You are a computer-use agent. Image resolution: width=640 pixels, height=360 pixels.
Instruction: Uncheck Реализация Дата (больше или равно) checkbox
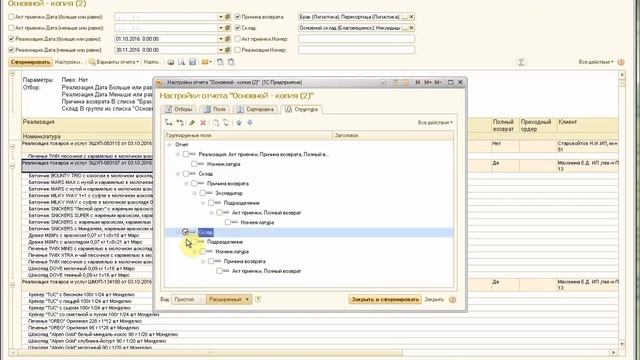click(x=11, y=39)
